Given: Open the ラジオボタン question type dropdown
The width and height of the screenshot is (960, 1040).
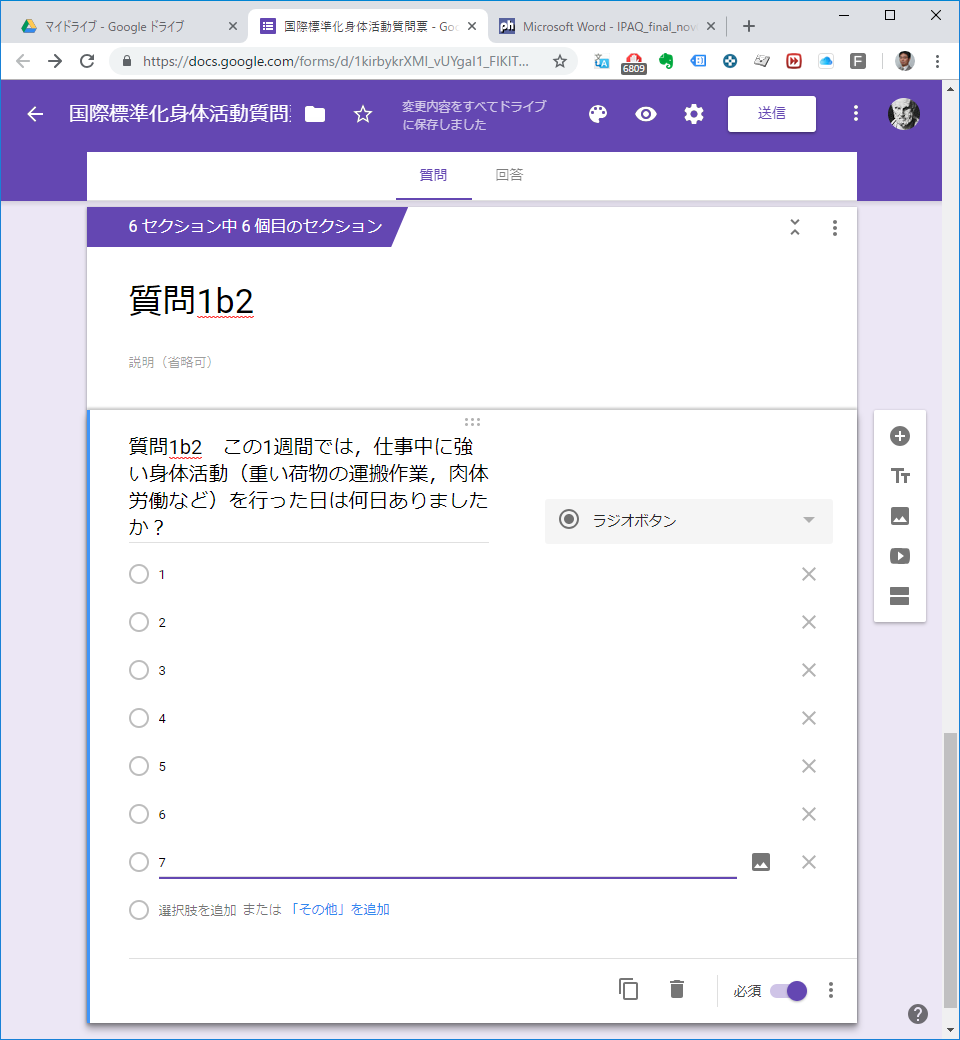Looking at the screenshot, I should [688, 520].
